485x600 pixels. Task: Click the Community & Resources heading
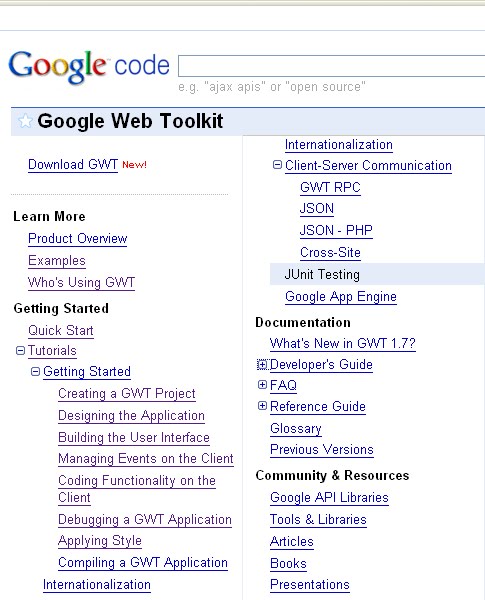(332, 475)
